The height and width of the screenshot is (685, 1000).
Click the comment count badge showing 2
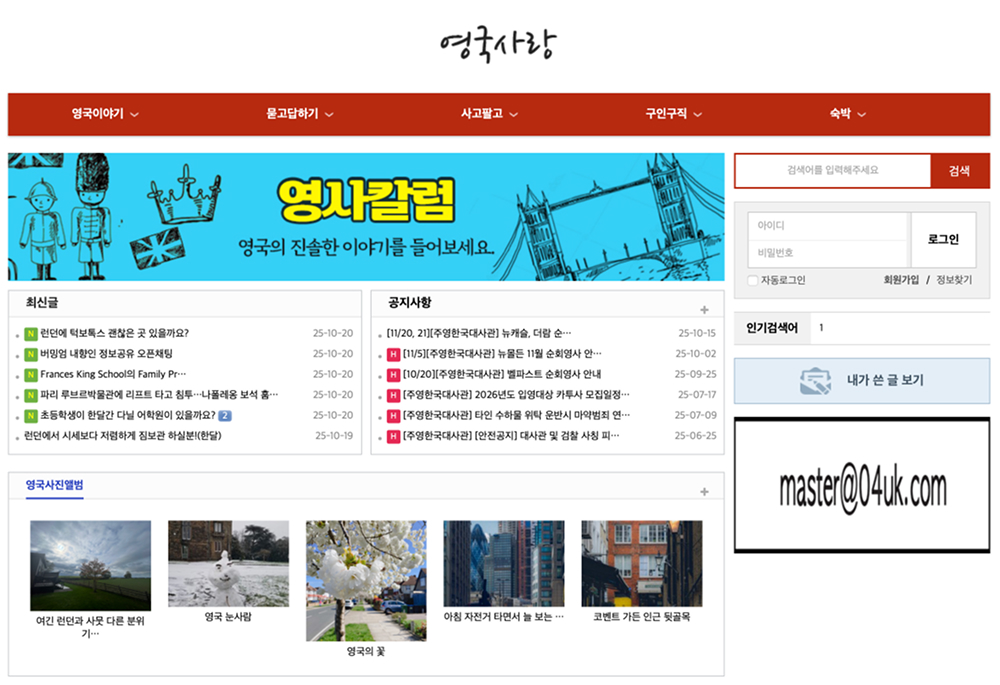click(x=225, y=416)
